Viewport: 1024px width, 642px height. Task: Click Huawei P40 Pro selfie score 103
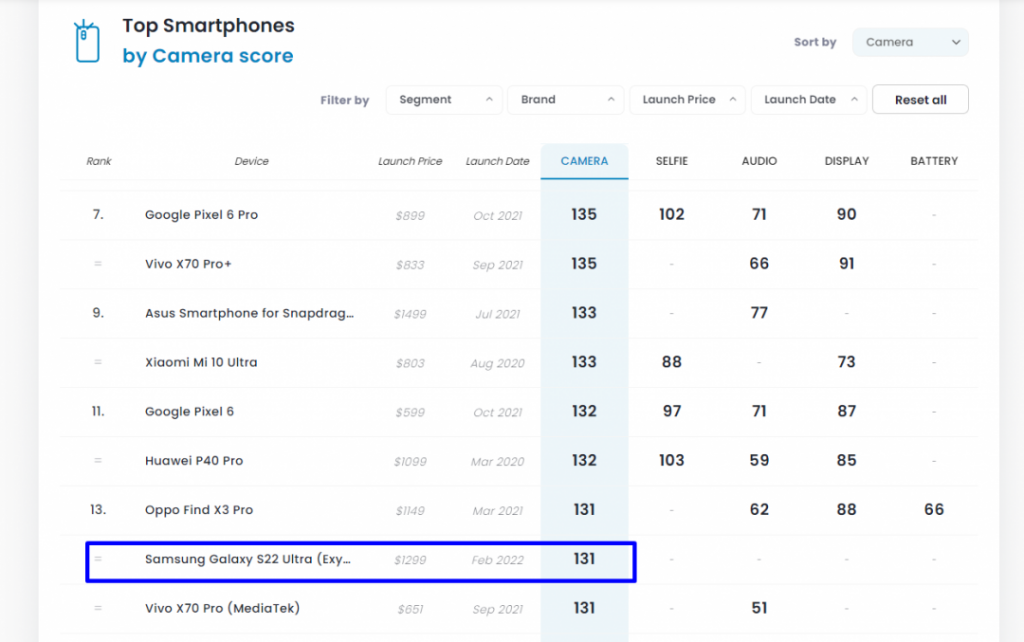coord(671,460)
